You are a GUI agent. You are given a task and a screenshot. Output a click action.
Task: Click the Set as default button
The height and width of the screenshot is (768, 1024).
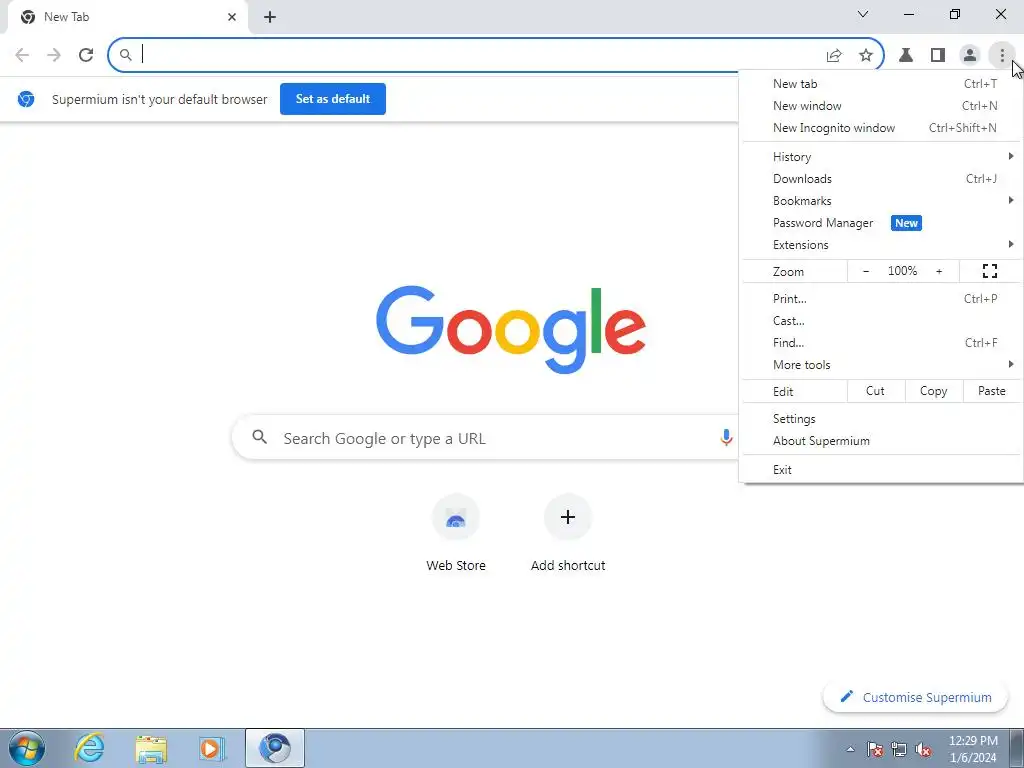[x=333, y=99]
